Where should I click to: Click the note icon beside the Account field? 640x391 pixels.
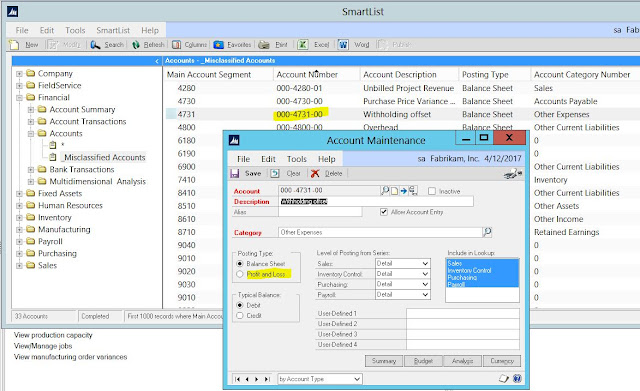coord(394,191)
